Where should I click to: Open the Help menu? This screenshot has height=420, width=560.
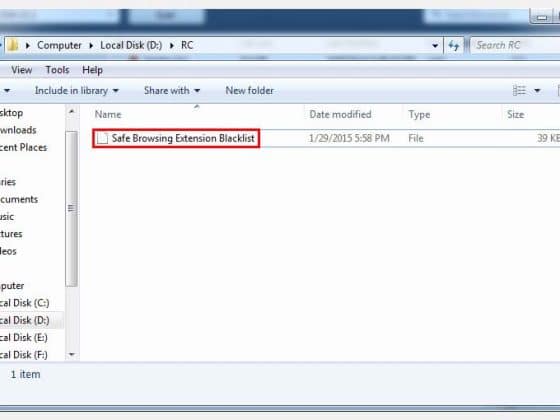pyautogui.click(x=92, y=70)
